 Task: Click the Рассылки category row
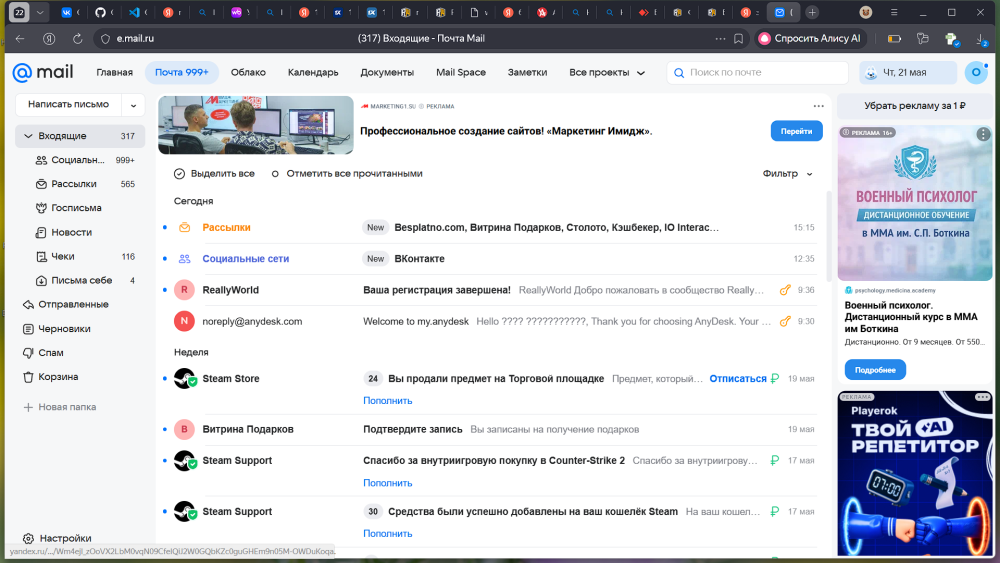click(489, 228)
